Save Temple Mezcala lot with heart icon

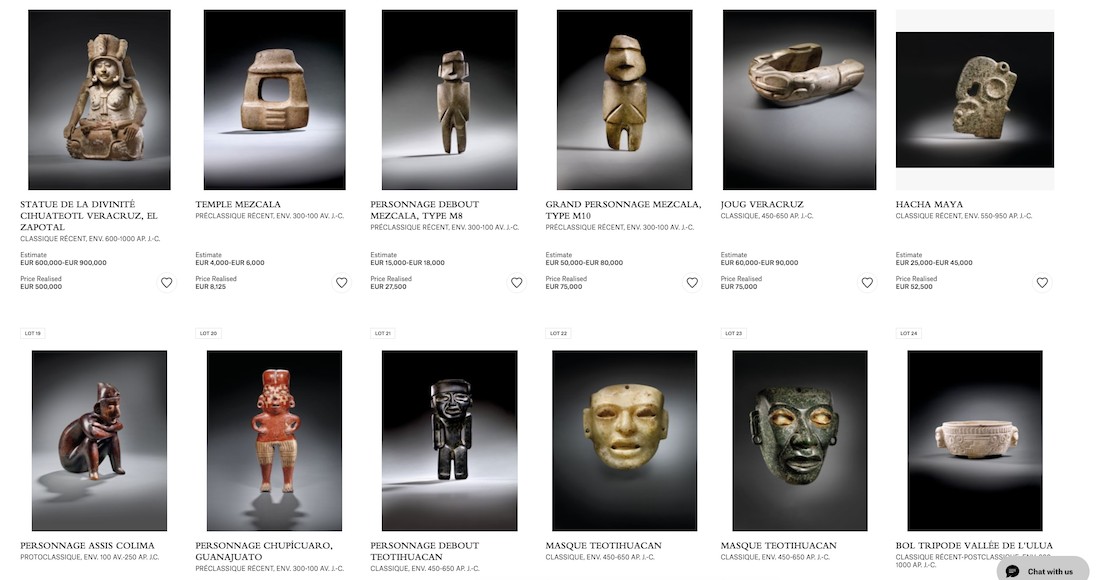click(x=342, y=283)
